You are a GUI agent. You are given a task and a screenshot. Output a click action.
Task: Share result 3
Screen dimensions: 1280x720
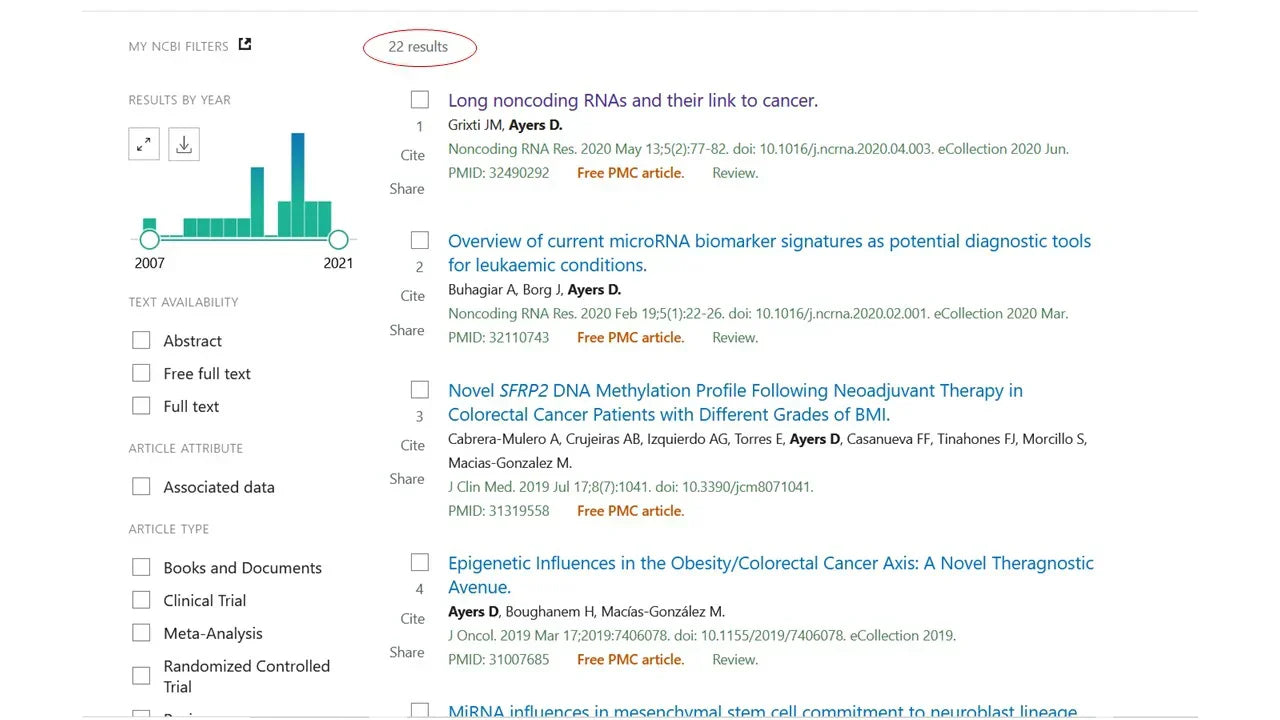point(407,479)
